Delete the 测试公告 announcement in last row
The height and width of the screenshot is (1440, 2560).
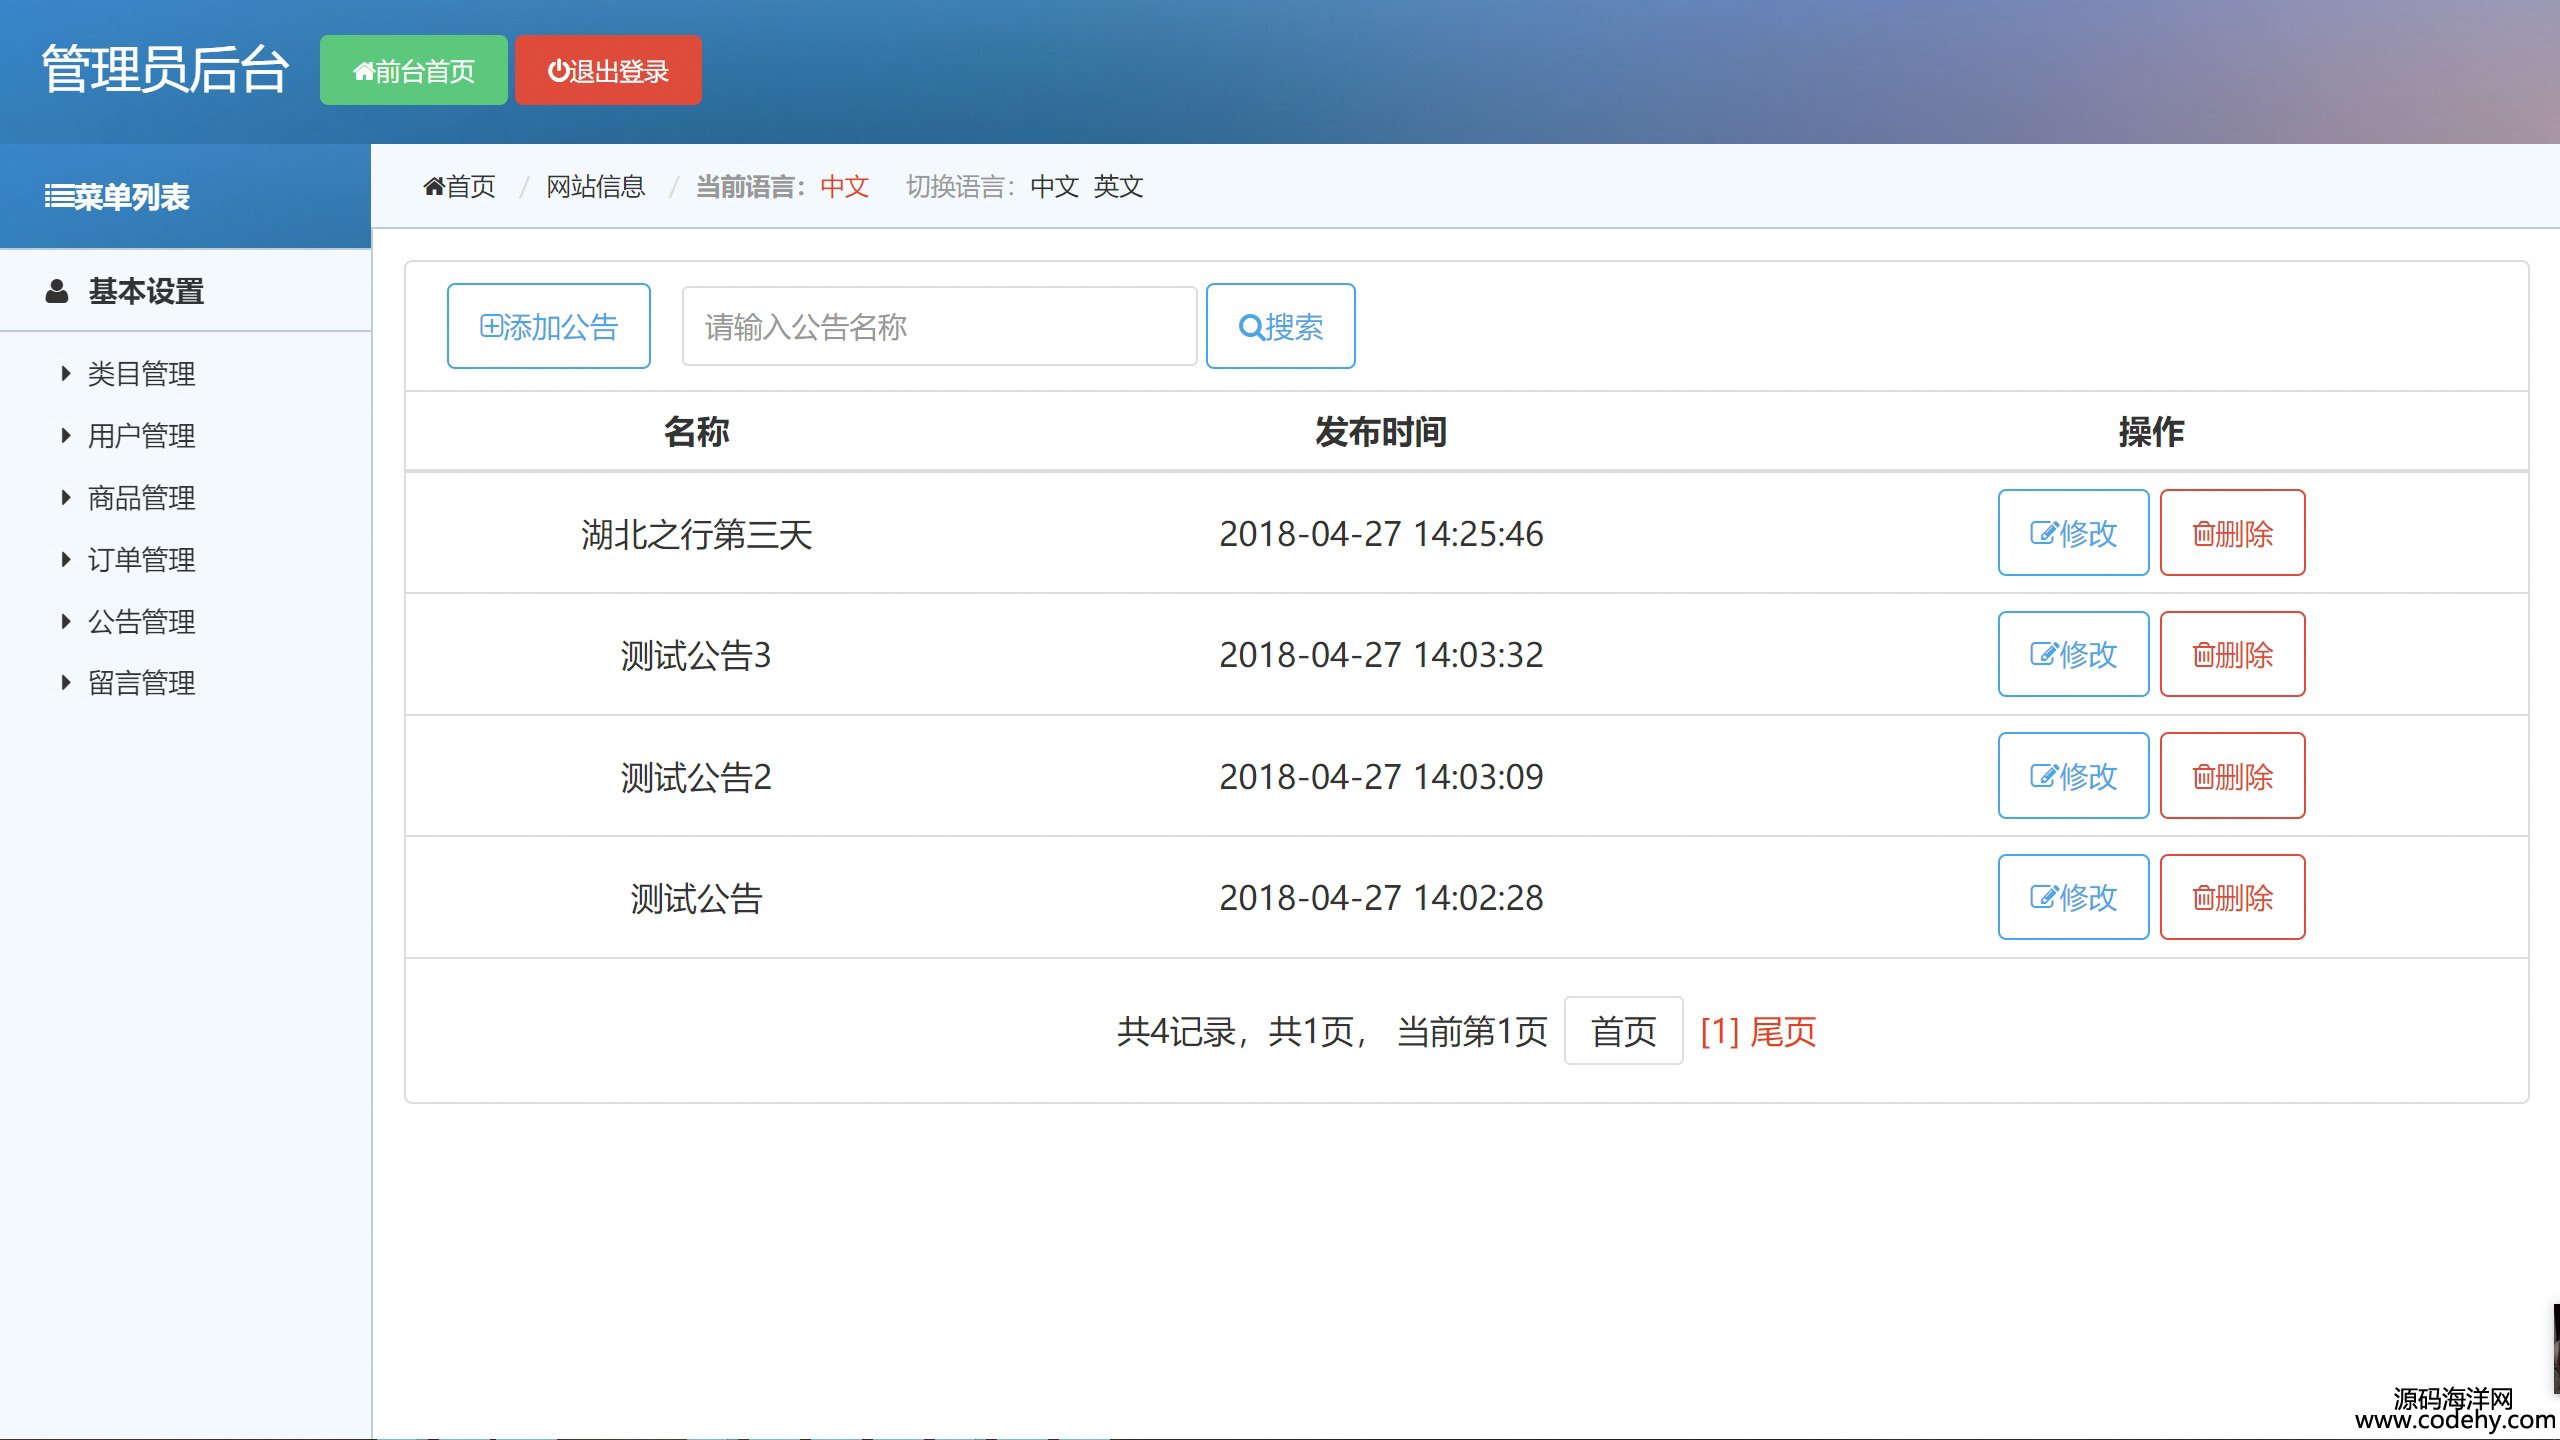[2232, 898]
